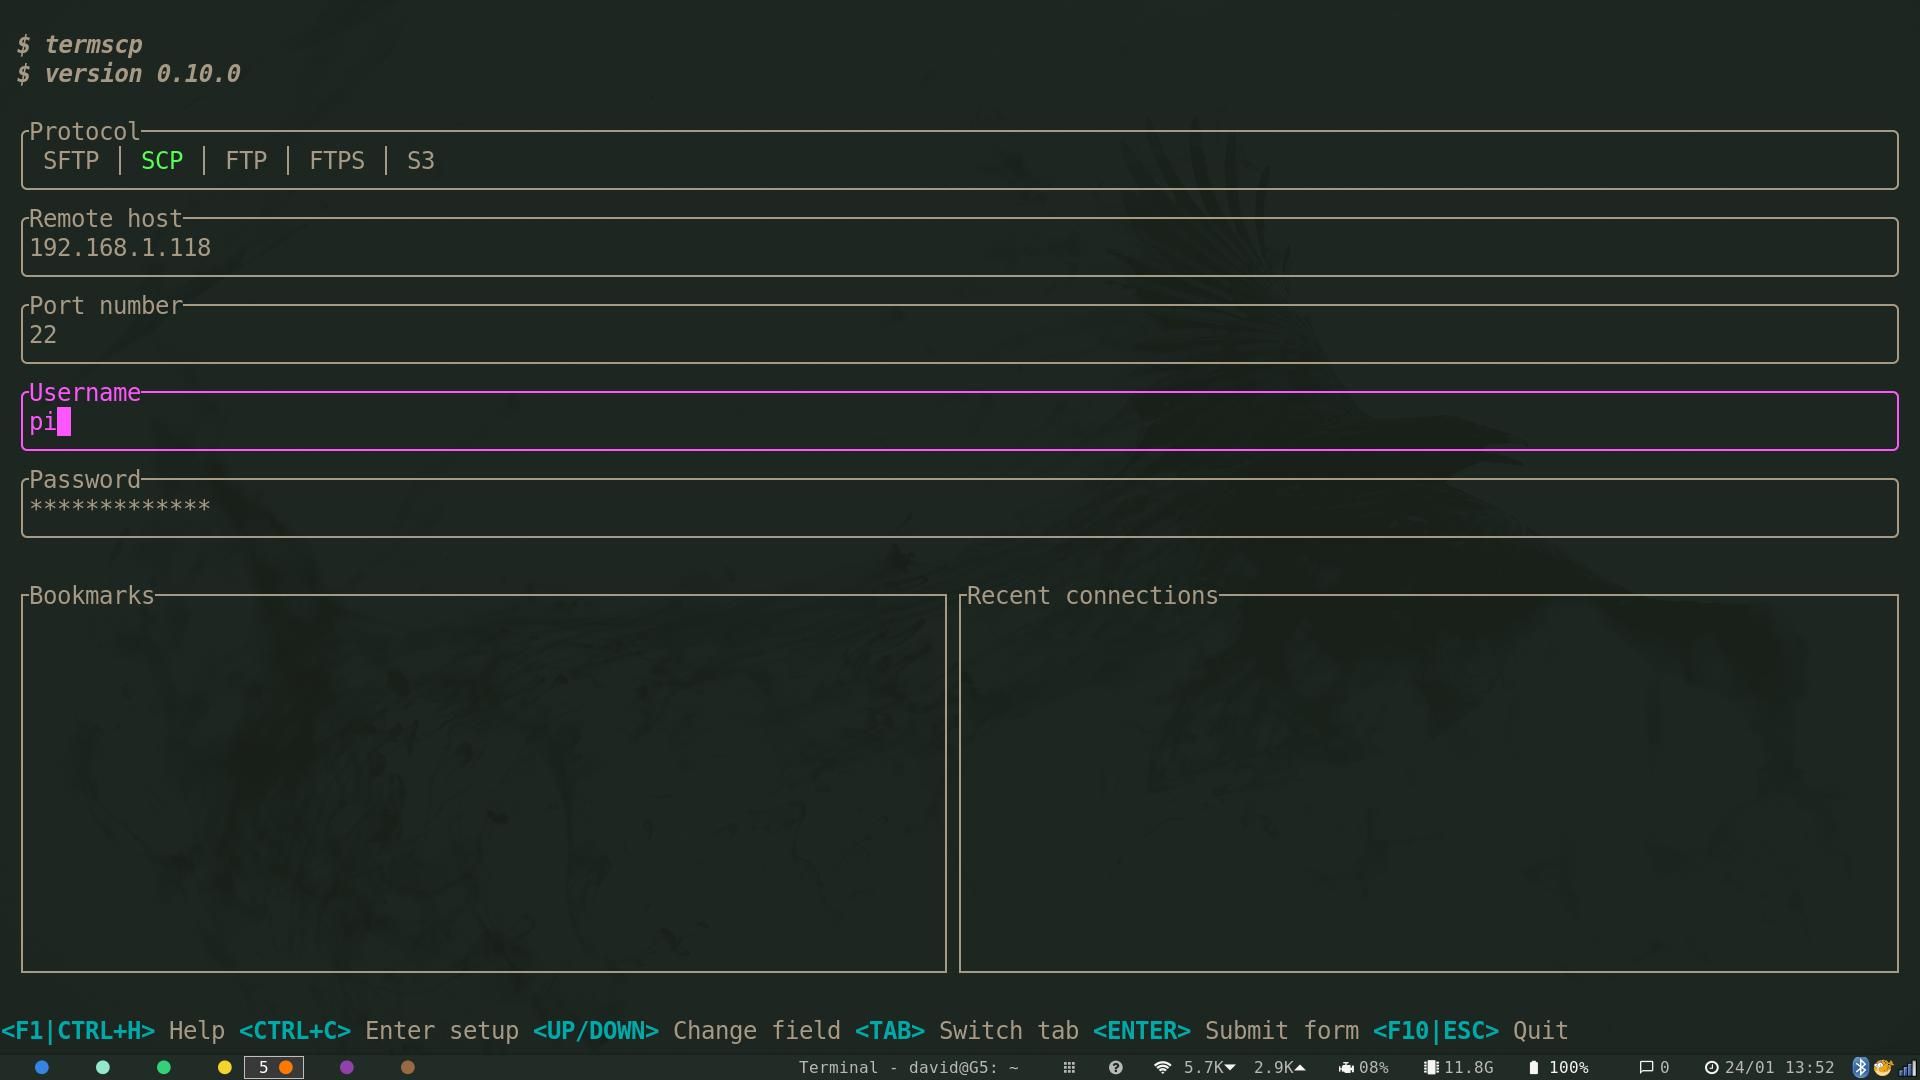Select the SCP protocol option

pos(162,161)
